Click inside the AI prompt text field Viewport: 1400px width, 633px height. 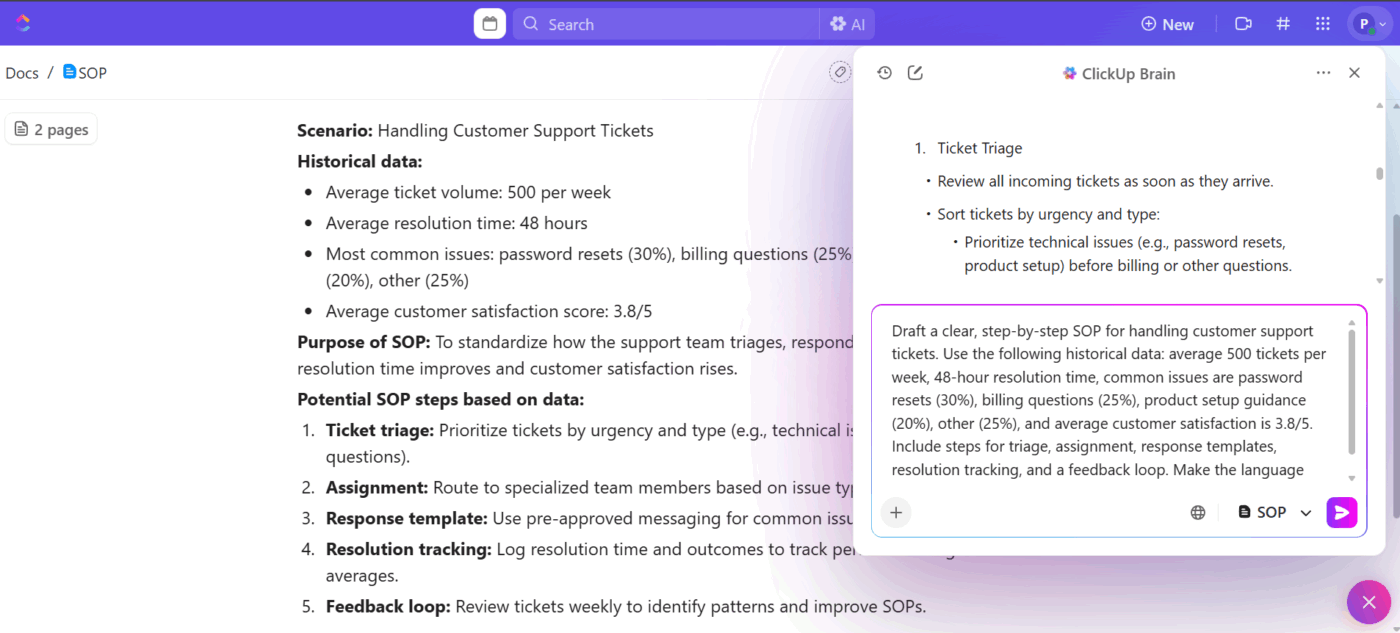pyautogui.click(x=1100, y=400)
